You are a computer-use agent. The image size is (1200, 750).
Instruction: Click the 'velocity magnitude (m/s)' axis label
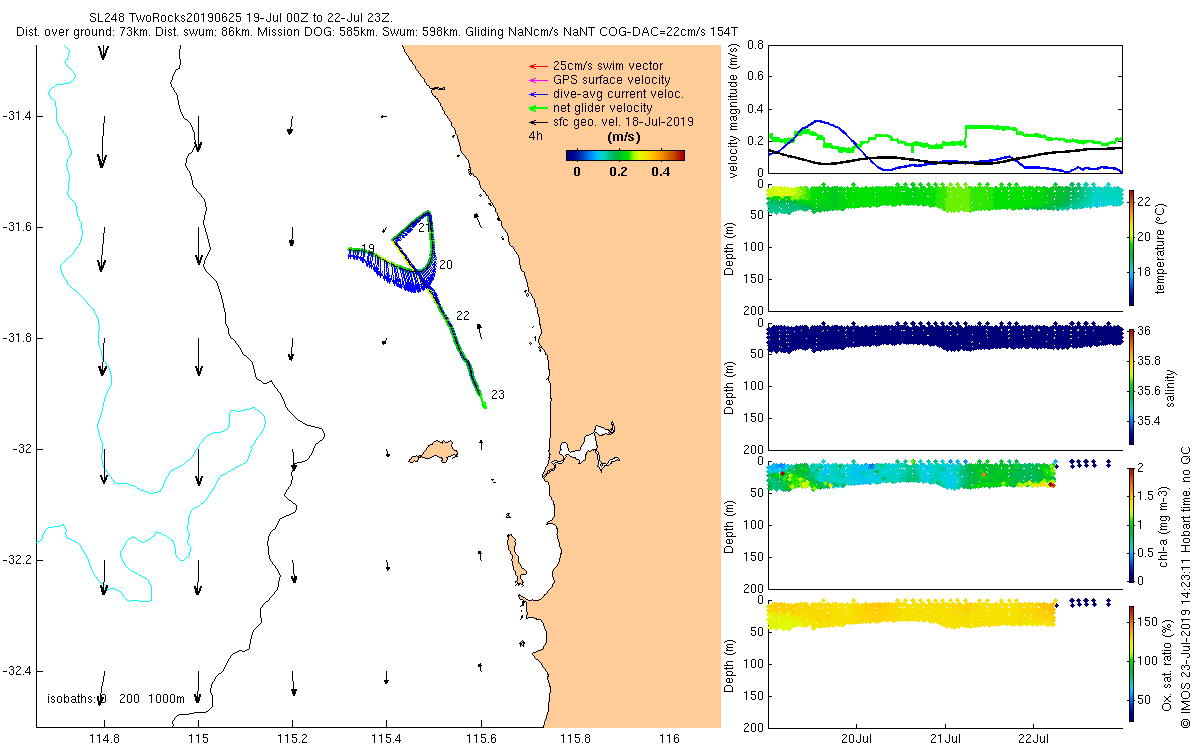[735, 109]
